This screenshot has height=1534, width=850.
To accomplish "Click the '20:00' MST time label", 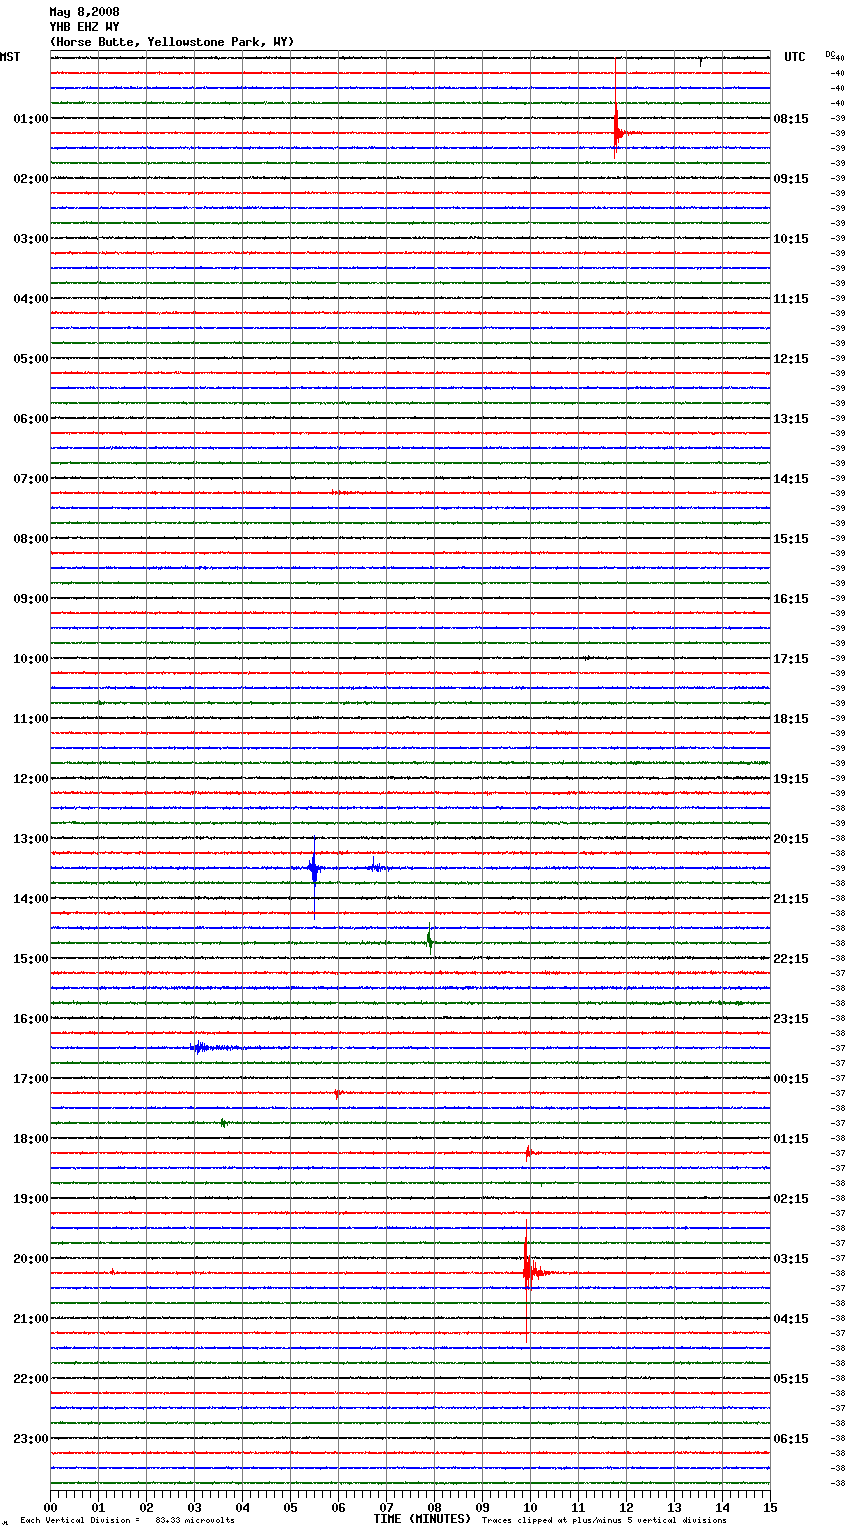I will (x=31, y=1258).
